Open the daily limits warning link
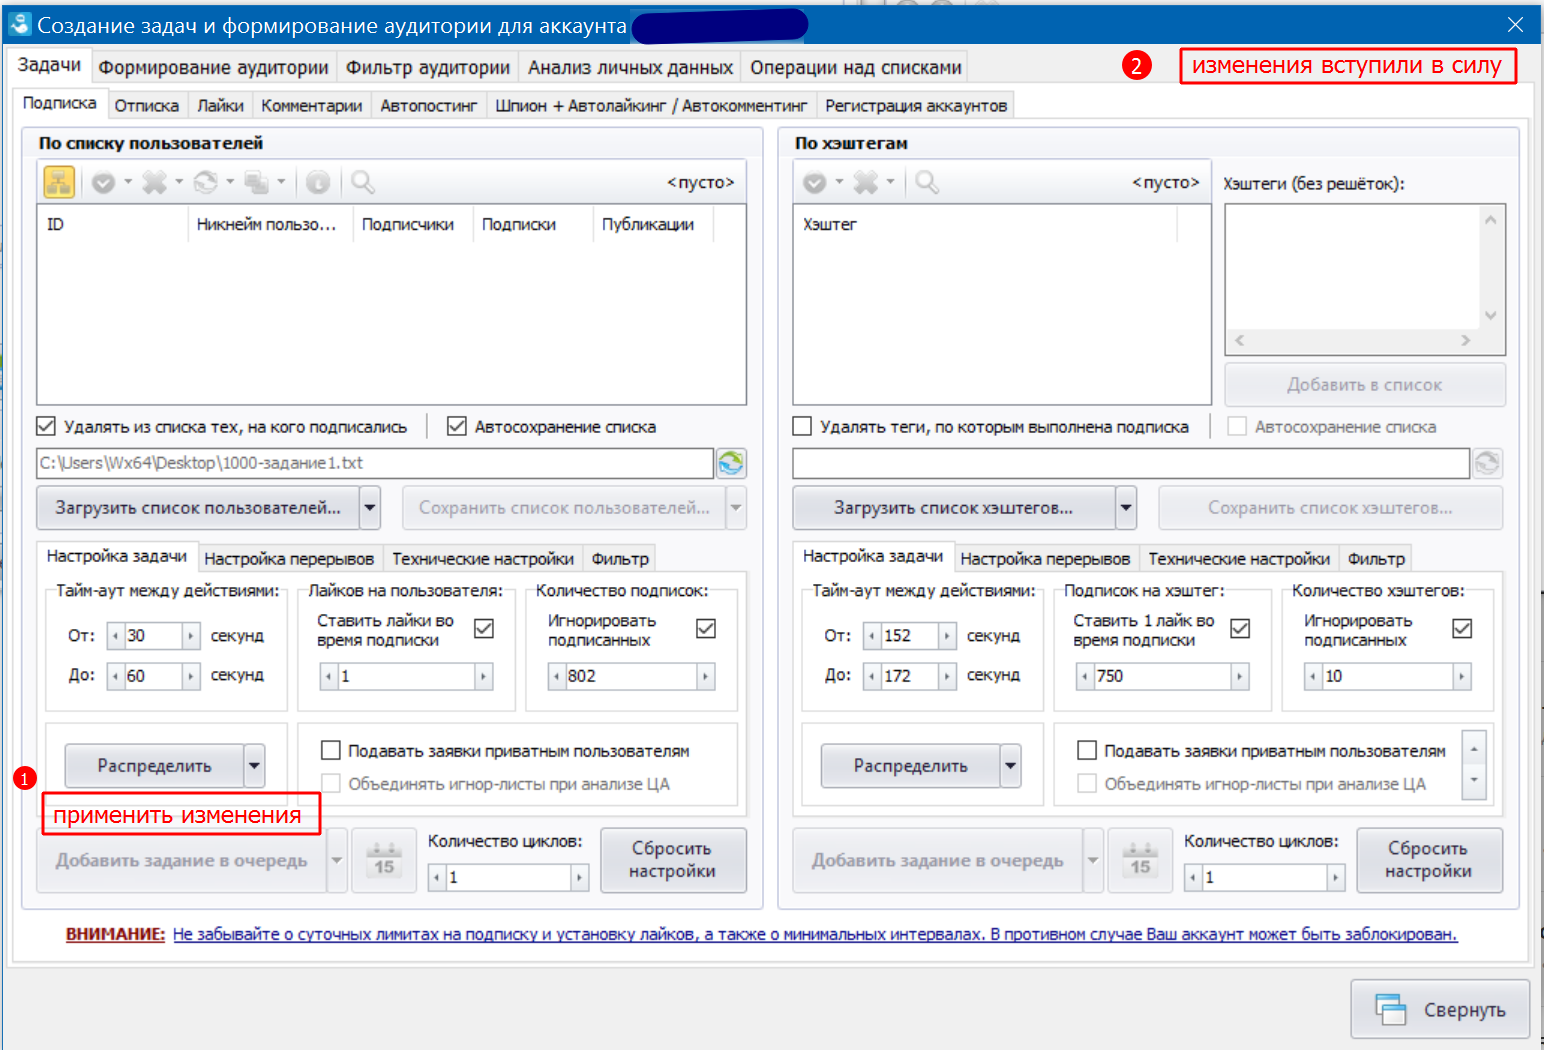The image size is (1544, 1050). 815,934
